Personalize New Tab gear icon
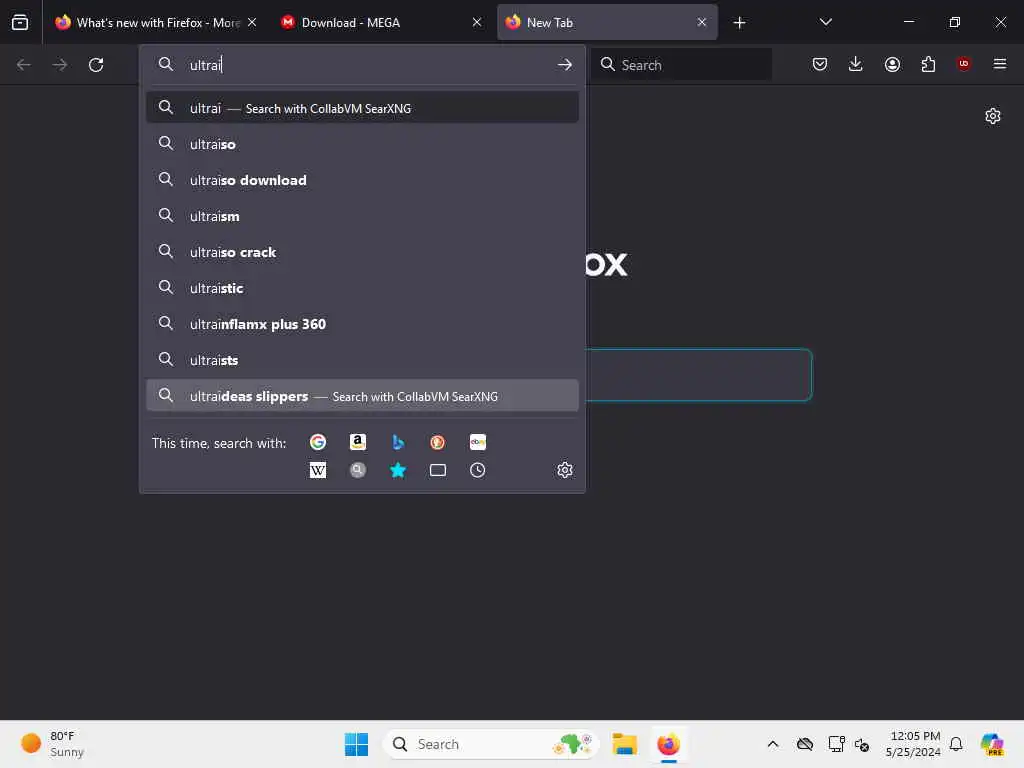The width and height of the screenshot is (1024, 768). tap(993, 116)
